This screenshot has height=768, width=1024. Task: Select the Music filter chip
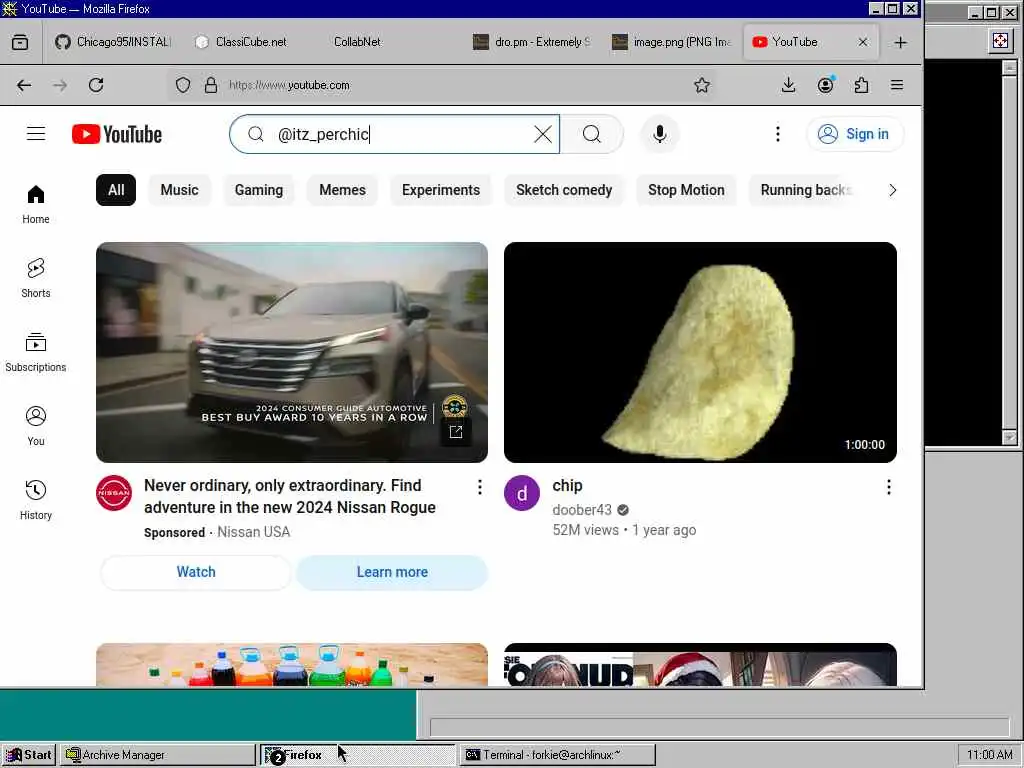pos(180,190)
